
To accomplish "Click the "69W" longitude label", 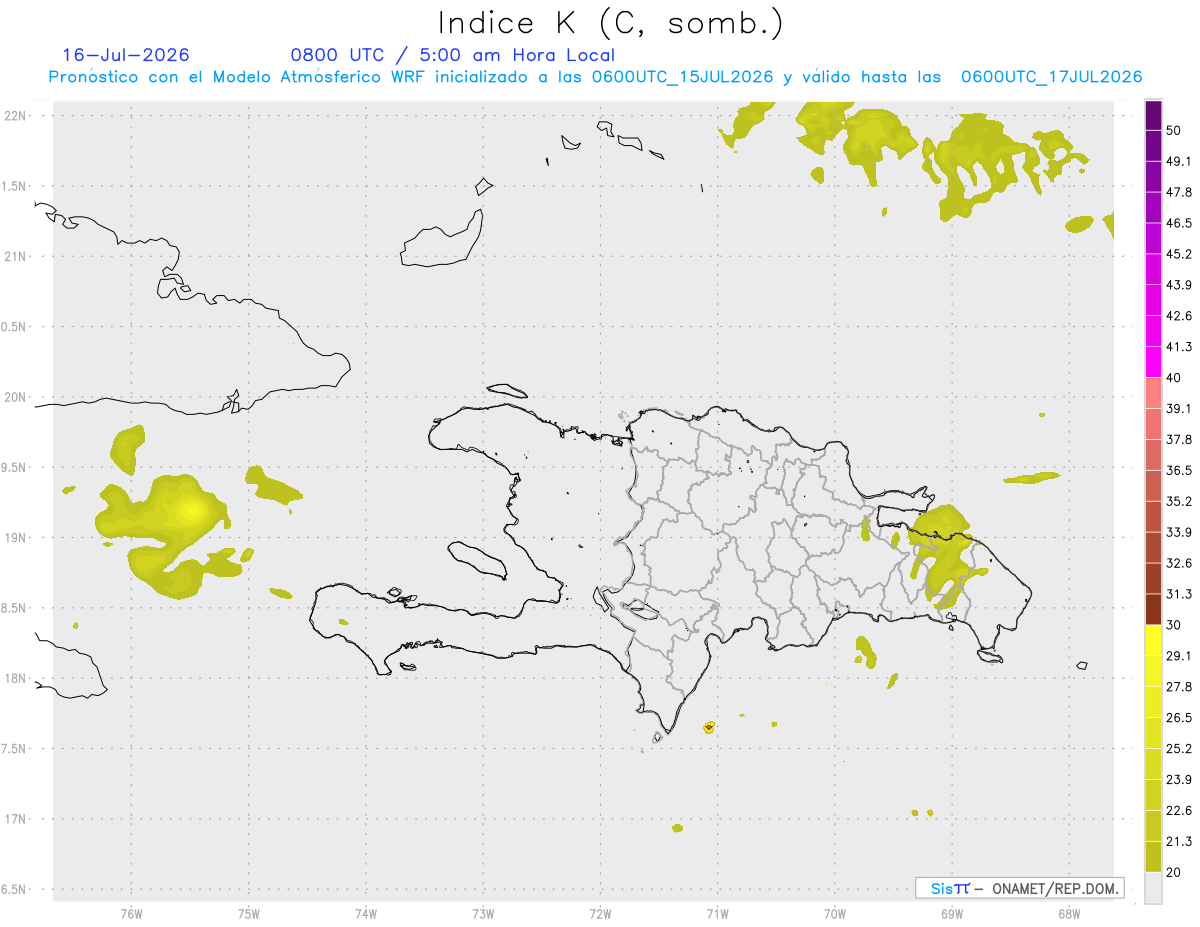I will pos(951,914).
